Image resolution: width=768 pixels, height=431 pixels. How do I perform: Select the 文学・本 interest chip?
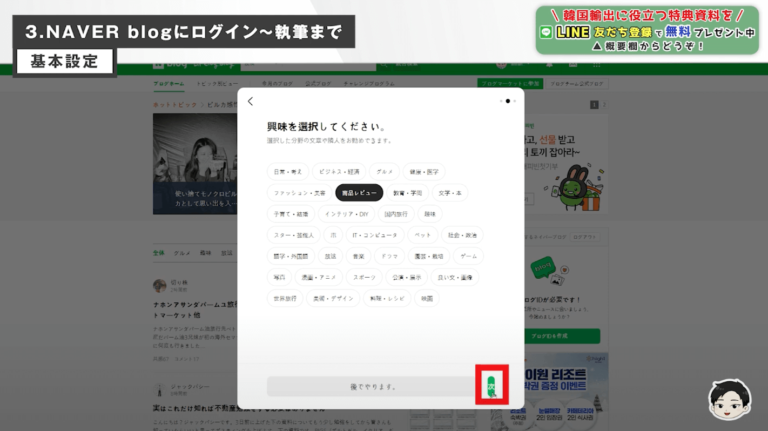pyautogui.click(x=450, y=193)
